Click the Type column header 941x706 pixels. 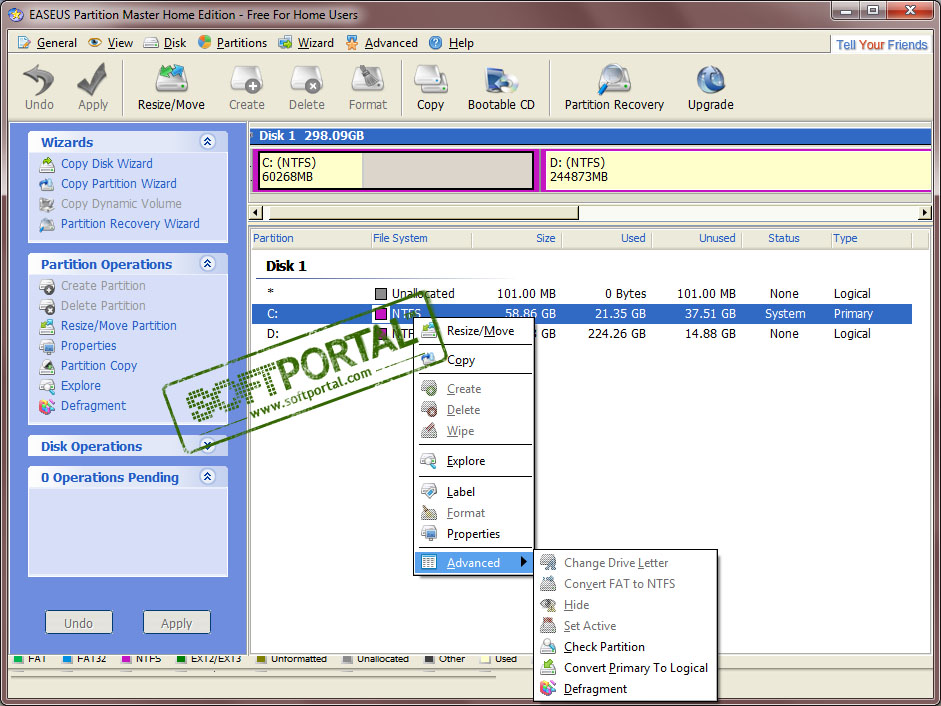point(870,238)
